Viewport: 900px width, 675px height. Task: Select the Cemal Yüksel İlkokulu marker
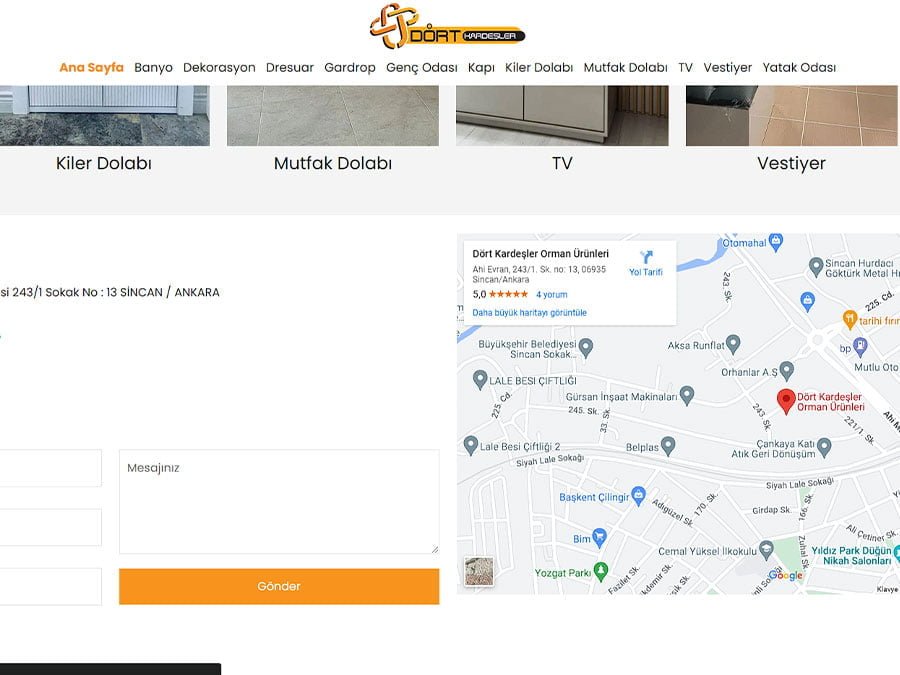coord(766,550)
